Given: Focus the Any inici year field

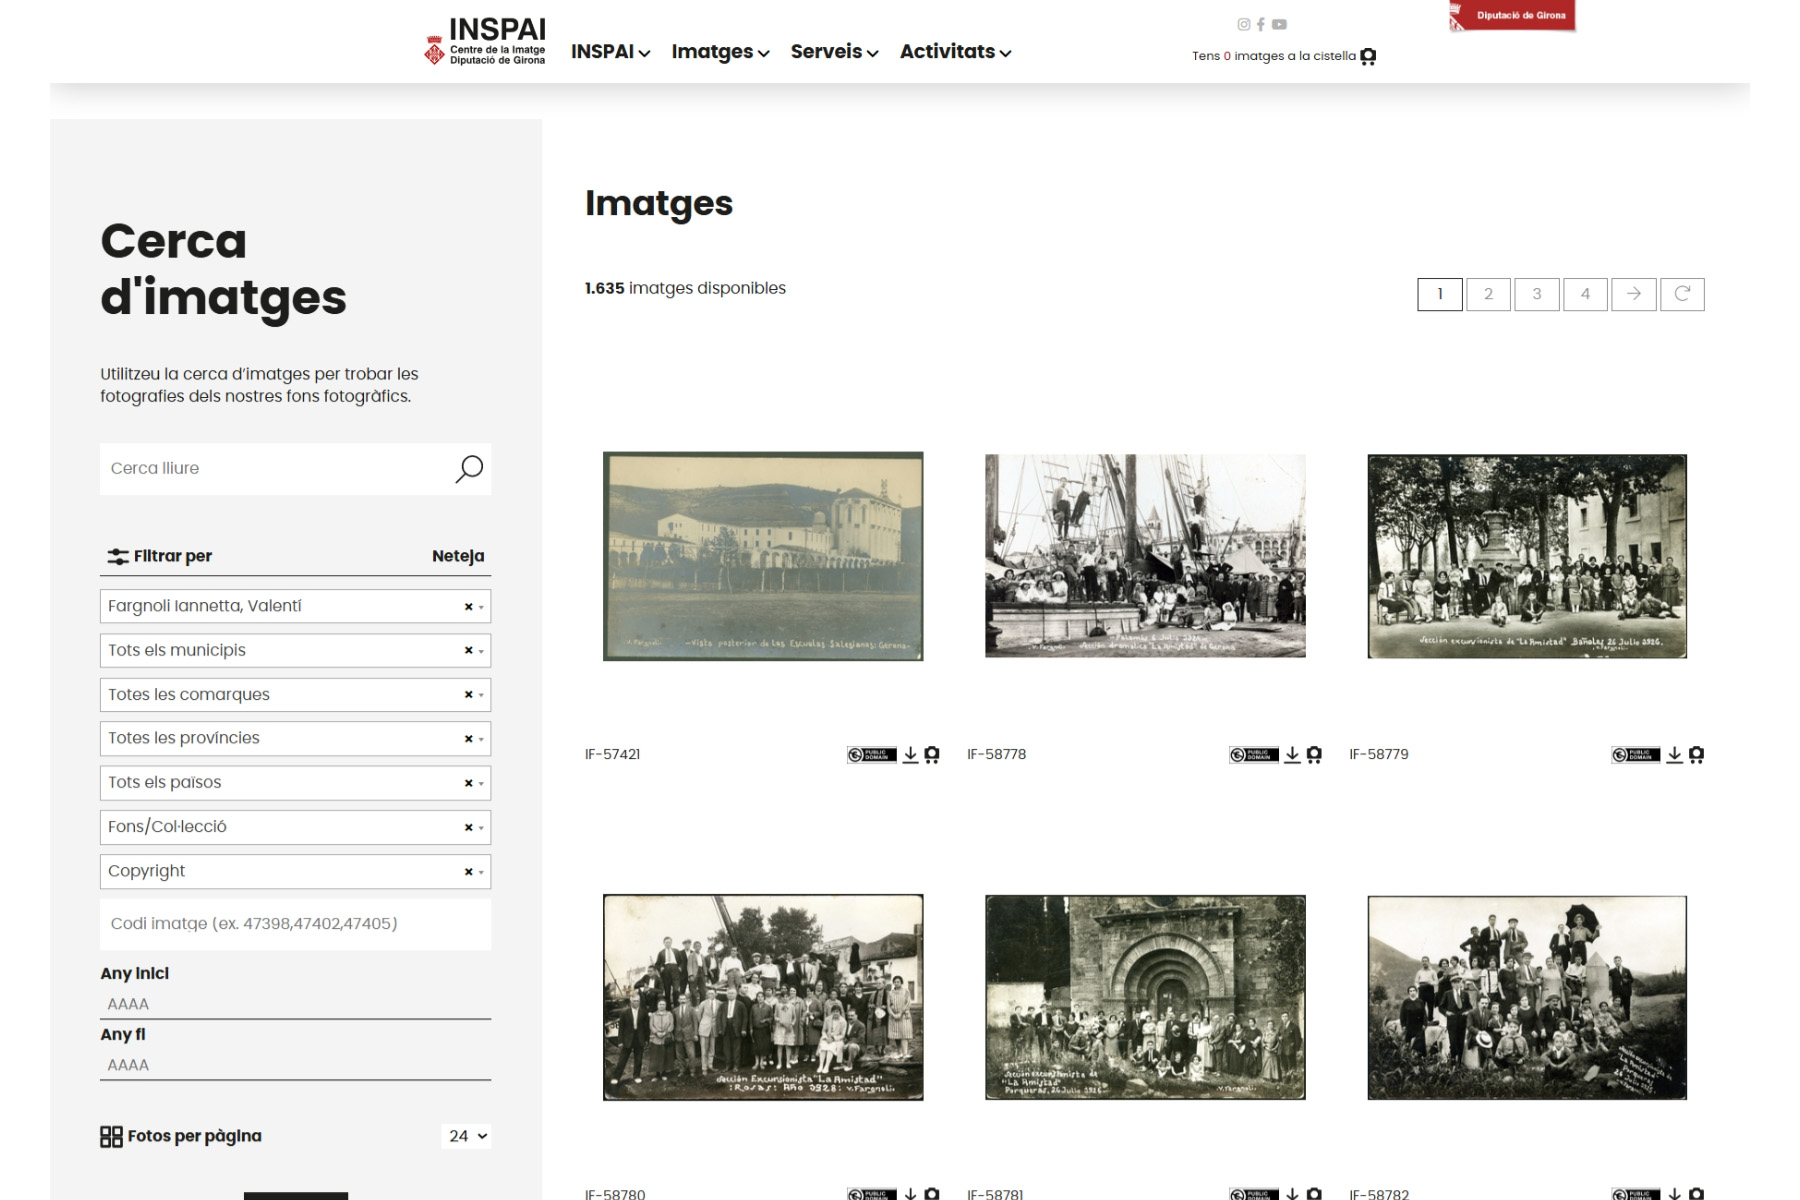Looking at the screenshot, I should [x=295, y=1004].
